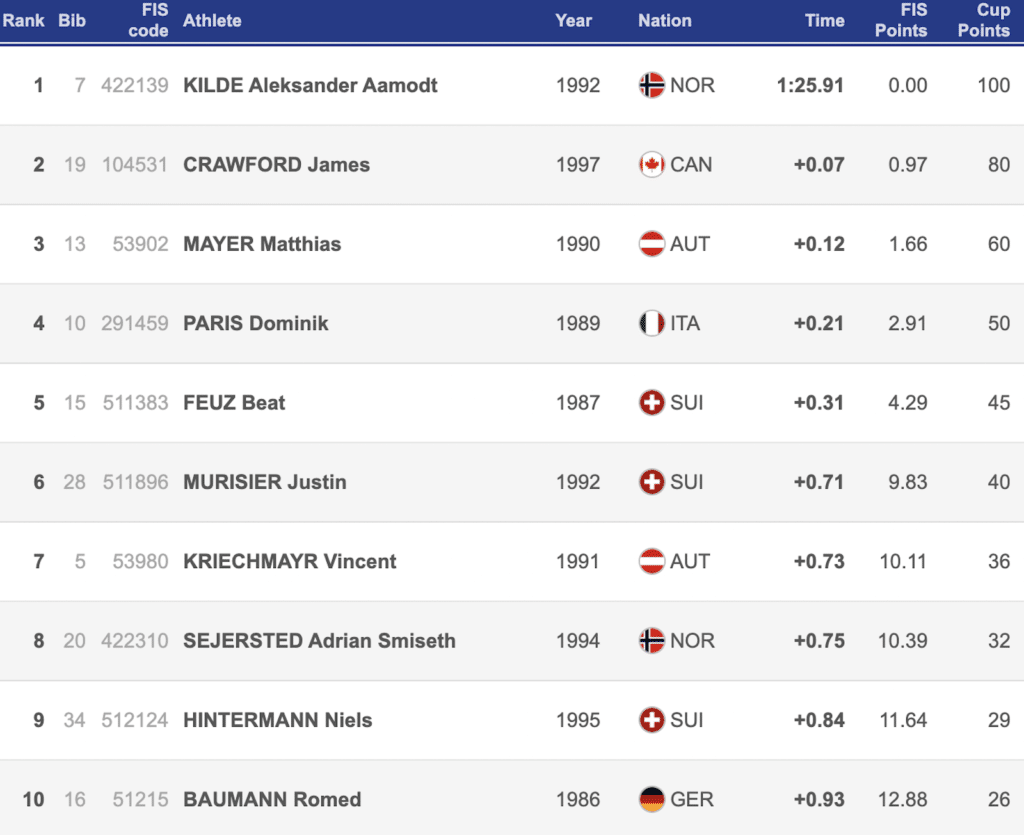Click the winning time 1:25.91

(x=810, y=85)
